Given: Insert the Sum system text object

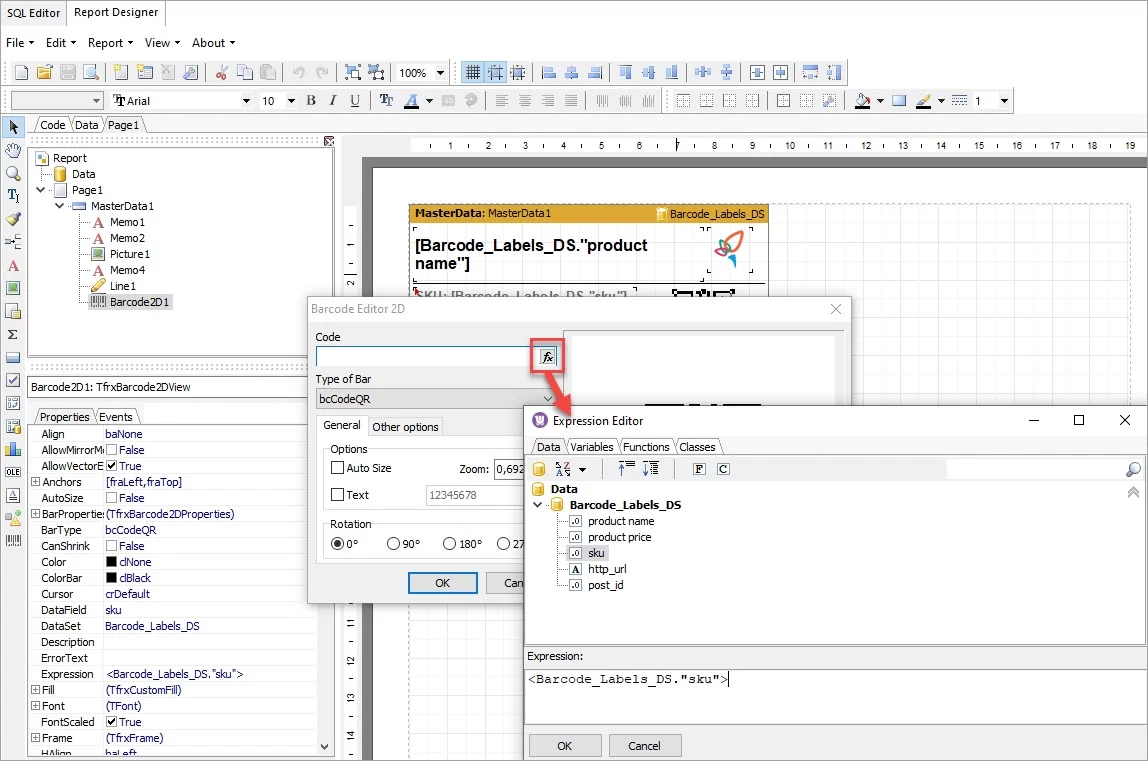Looking at the screenshot, I should (13, 334).
